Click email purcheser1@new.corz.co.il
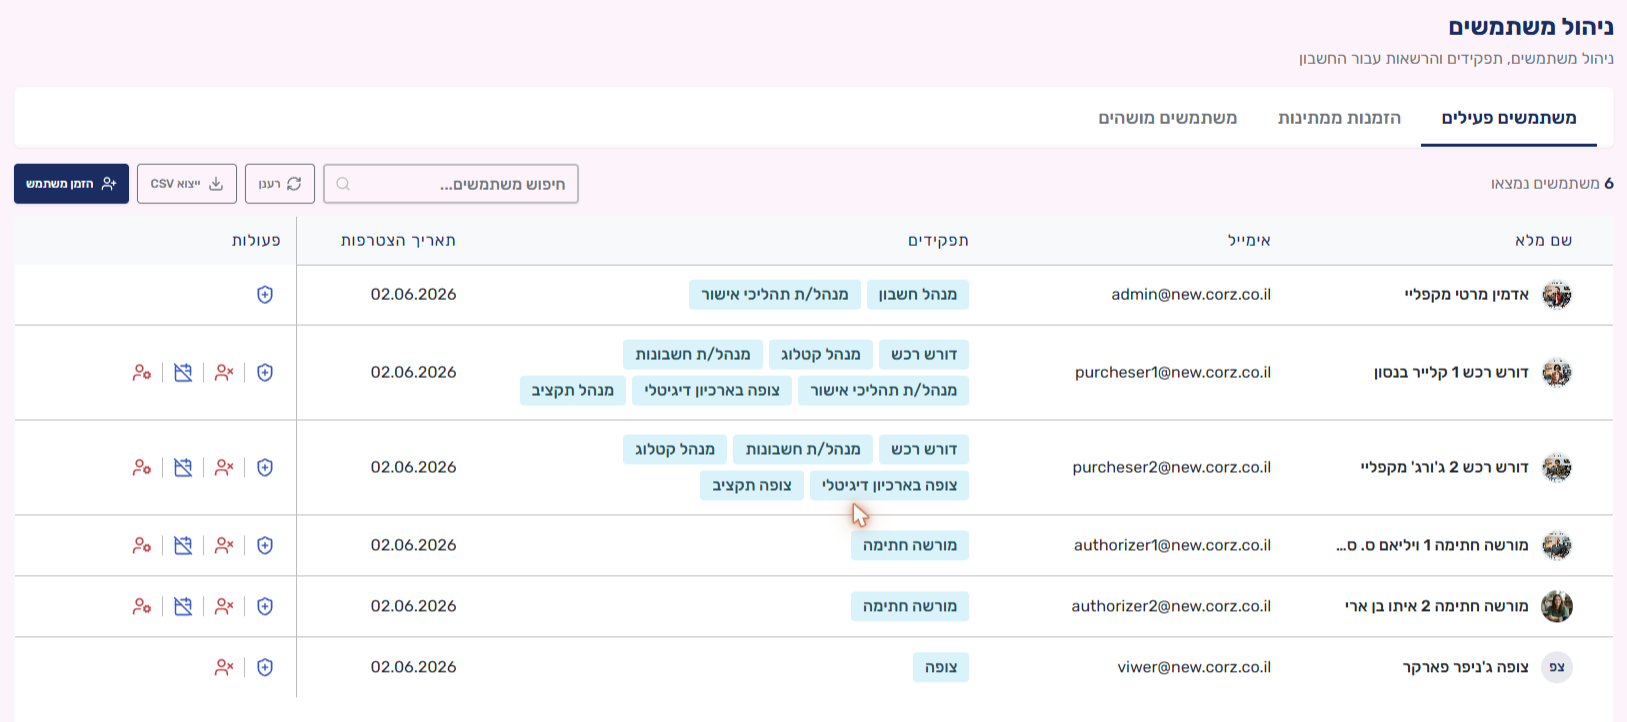Screen dimensions: 1627x722 point(1173,373)
